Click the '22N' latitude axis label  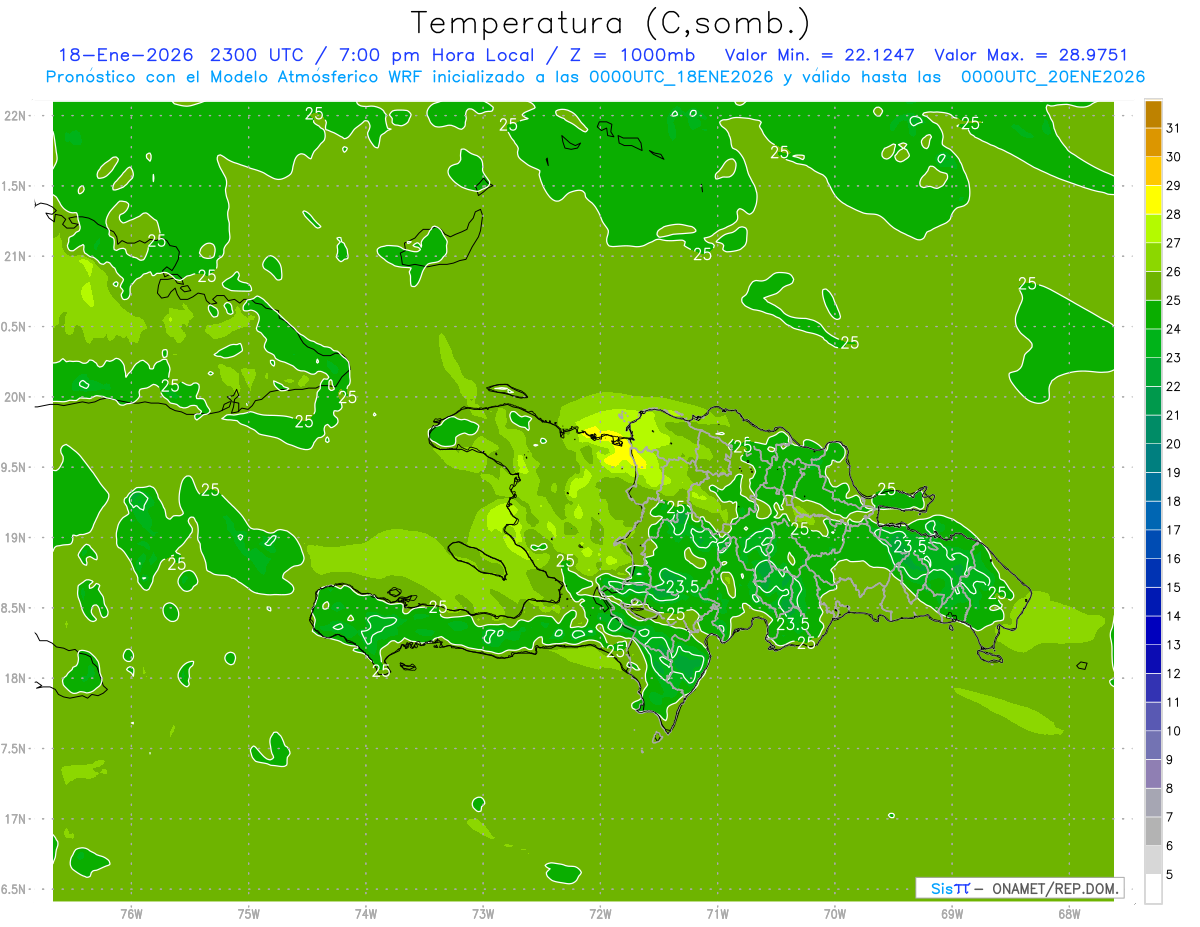[15, 116]
